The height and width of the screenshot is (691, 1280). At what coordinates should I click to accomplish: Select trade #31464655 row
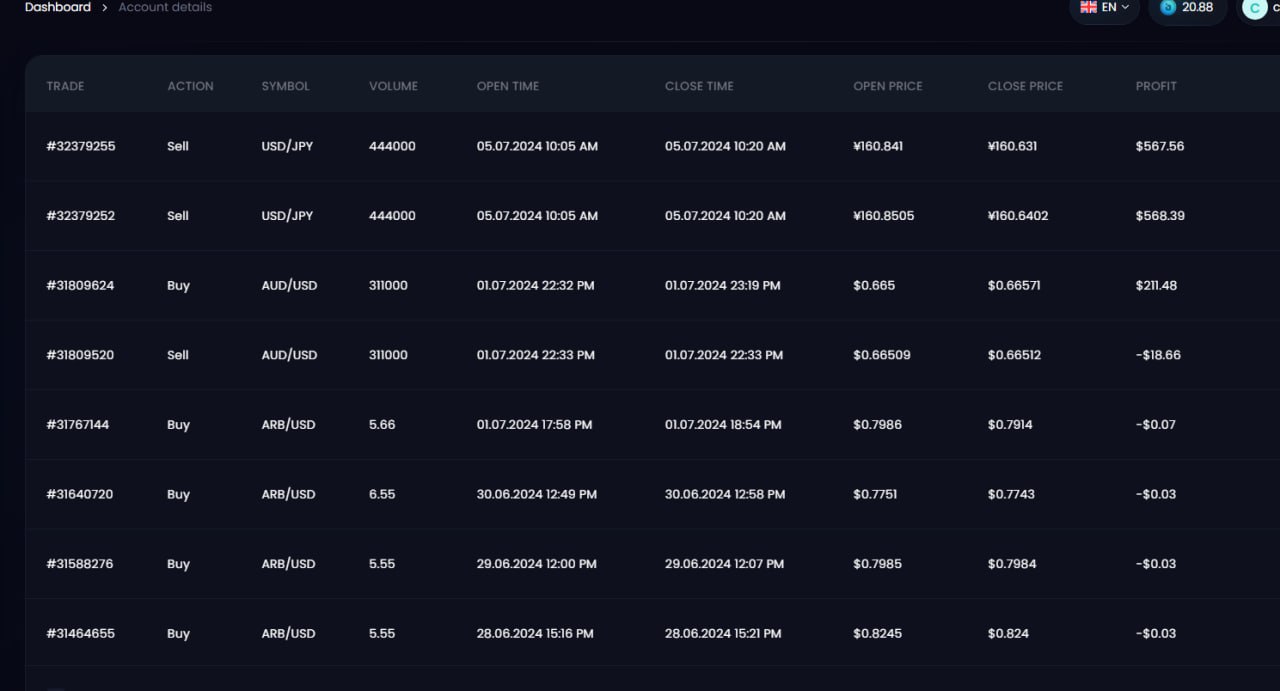pyautogui.click(x=80, y=633)
